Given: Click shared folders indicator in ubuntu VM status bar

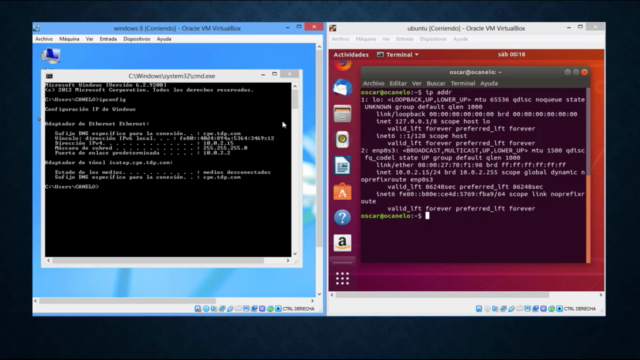Looking at the screenshot, I should [x=519, y=309].
